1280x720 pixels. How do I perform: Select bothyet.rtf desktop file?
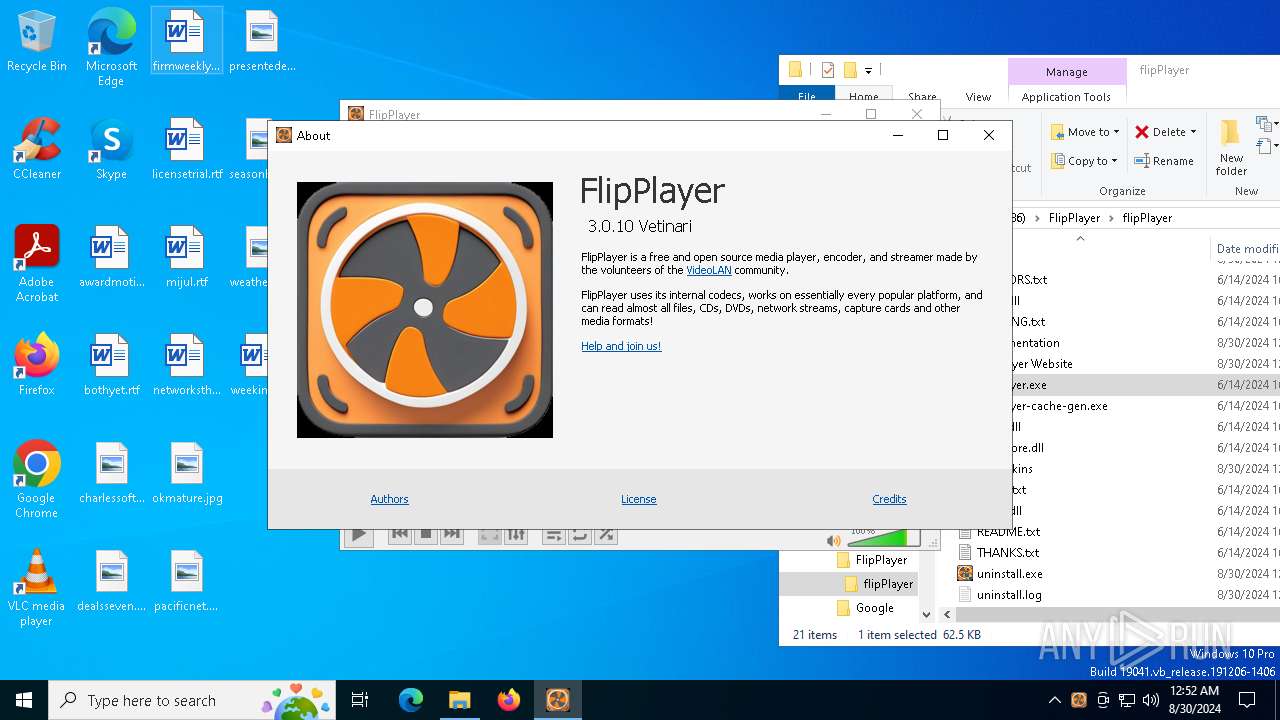click(111, 366)
